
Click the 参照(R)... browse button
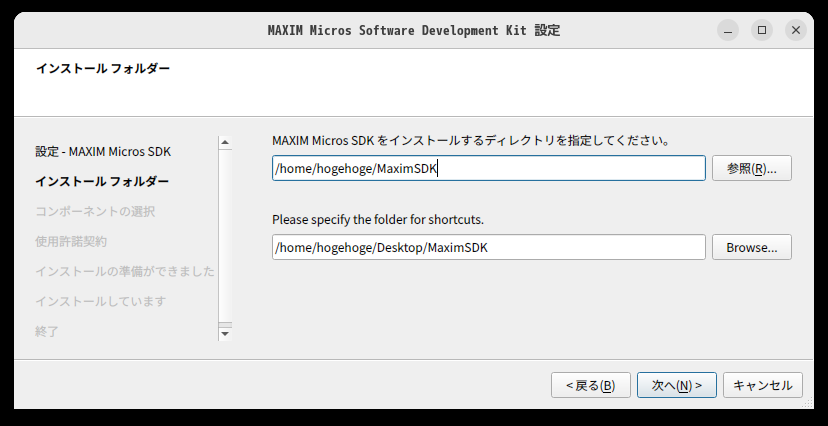(751, 168)
